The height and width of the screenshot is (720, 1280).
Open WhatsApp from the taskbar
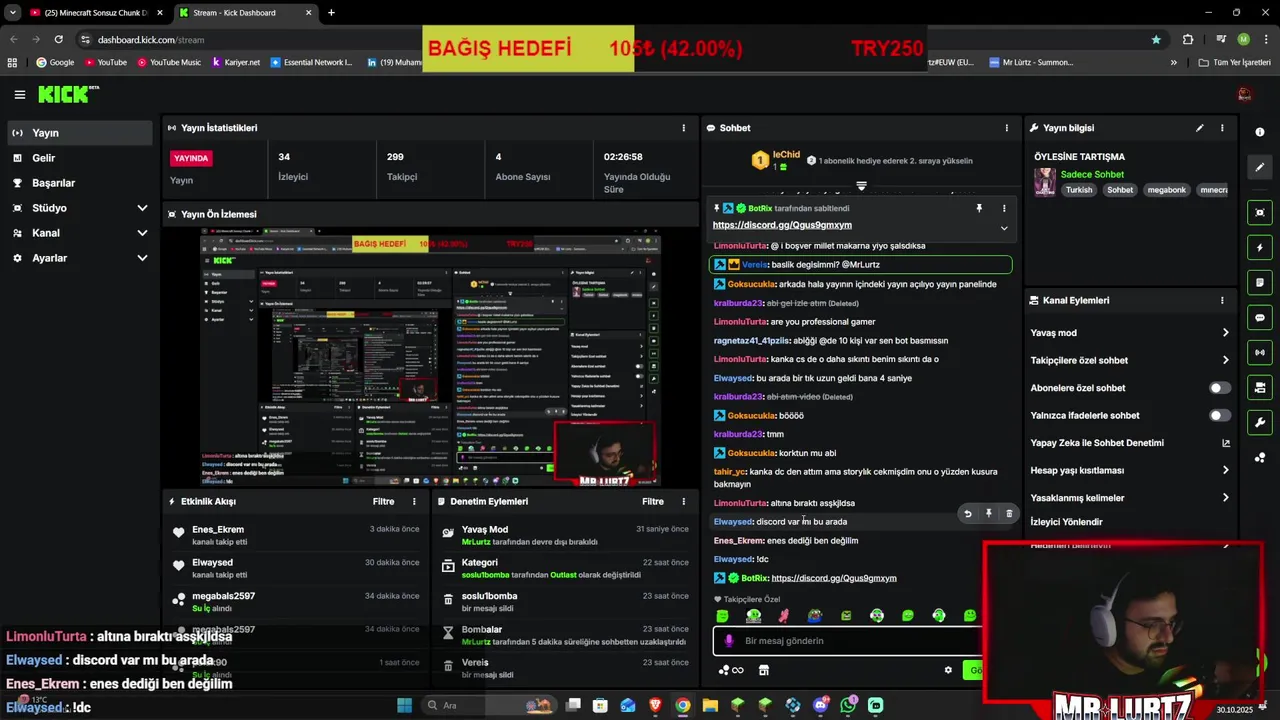[x=848, y=705]
